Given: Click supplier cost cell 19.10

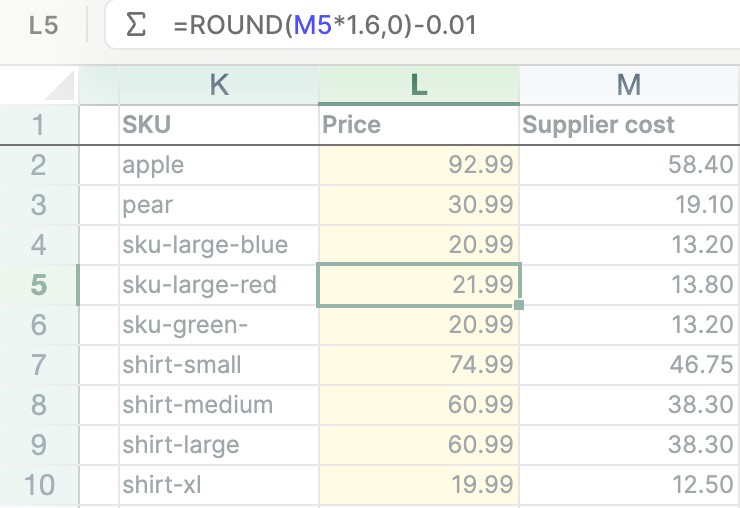Looking at the screenshot, I should [630, 205].
